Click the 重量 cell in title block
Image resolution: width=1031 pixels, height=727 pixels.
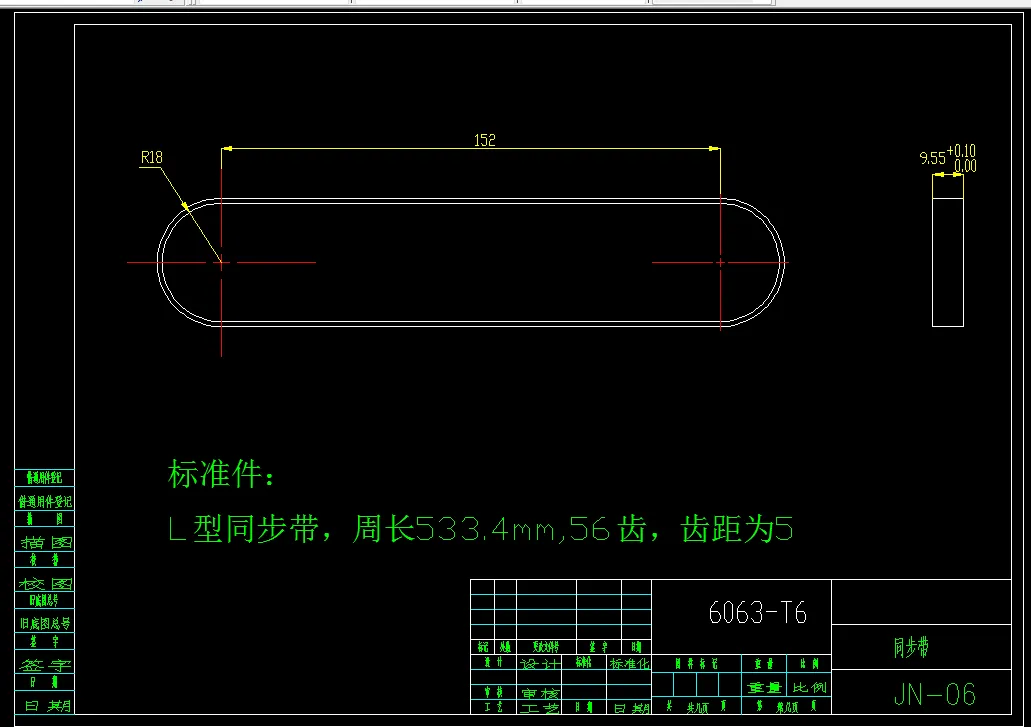coord(764,688)
